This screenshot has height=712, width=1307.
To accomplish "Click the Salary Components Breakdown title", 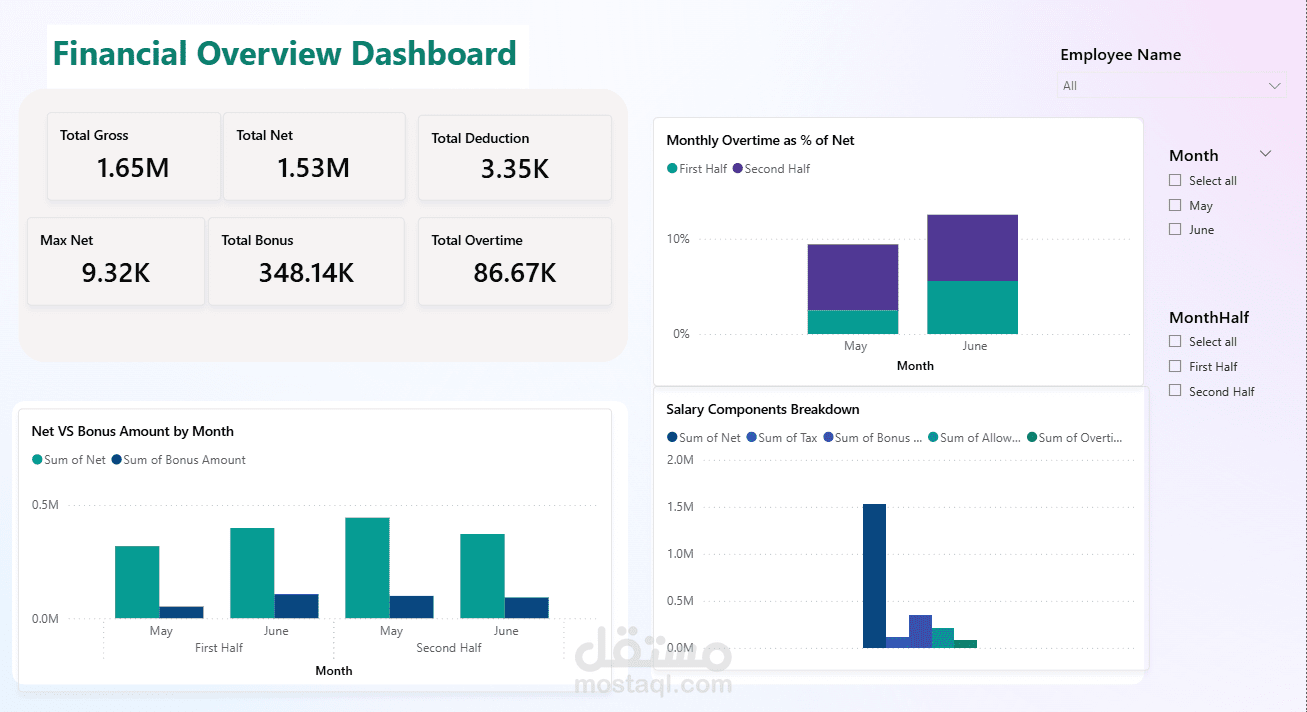I will pyautogui.click(x=763, y=409).
